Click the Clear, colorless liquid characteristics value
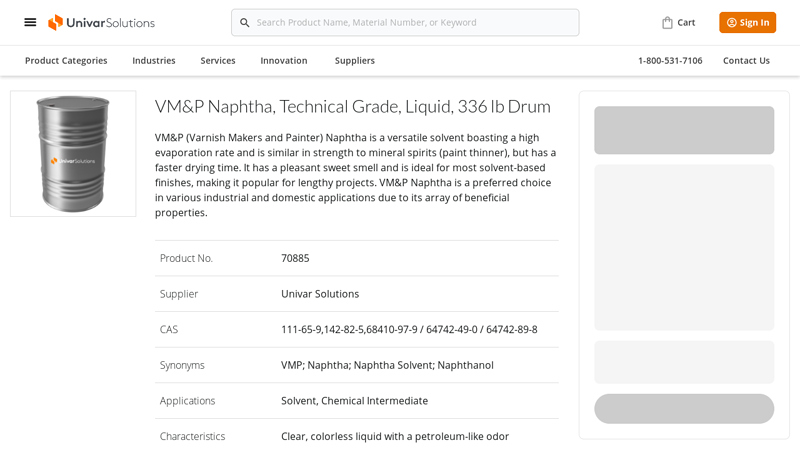 tap(395, 437)
